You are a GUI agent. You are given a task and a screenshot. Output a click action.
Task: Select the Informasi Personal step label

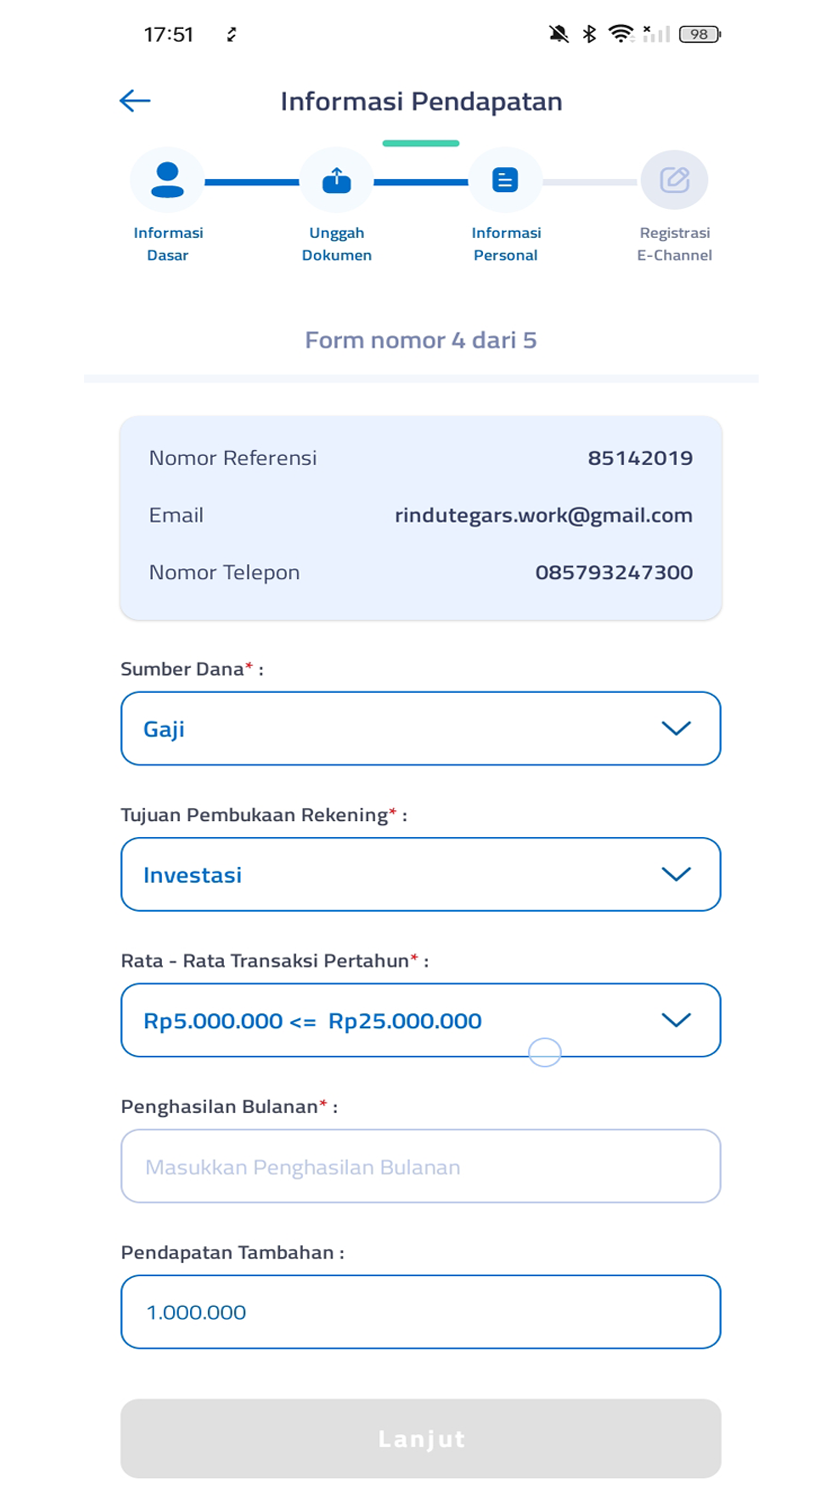[x=506, y=244]
